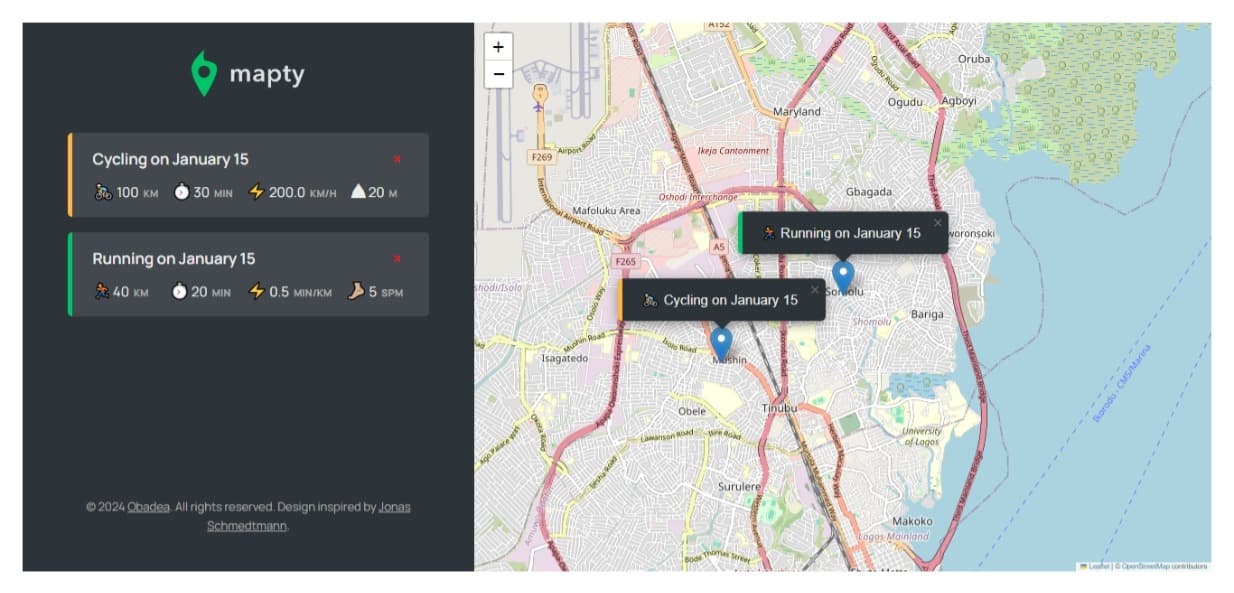Click the bicycle icon in Cycling workout

103,192
